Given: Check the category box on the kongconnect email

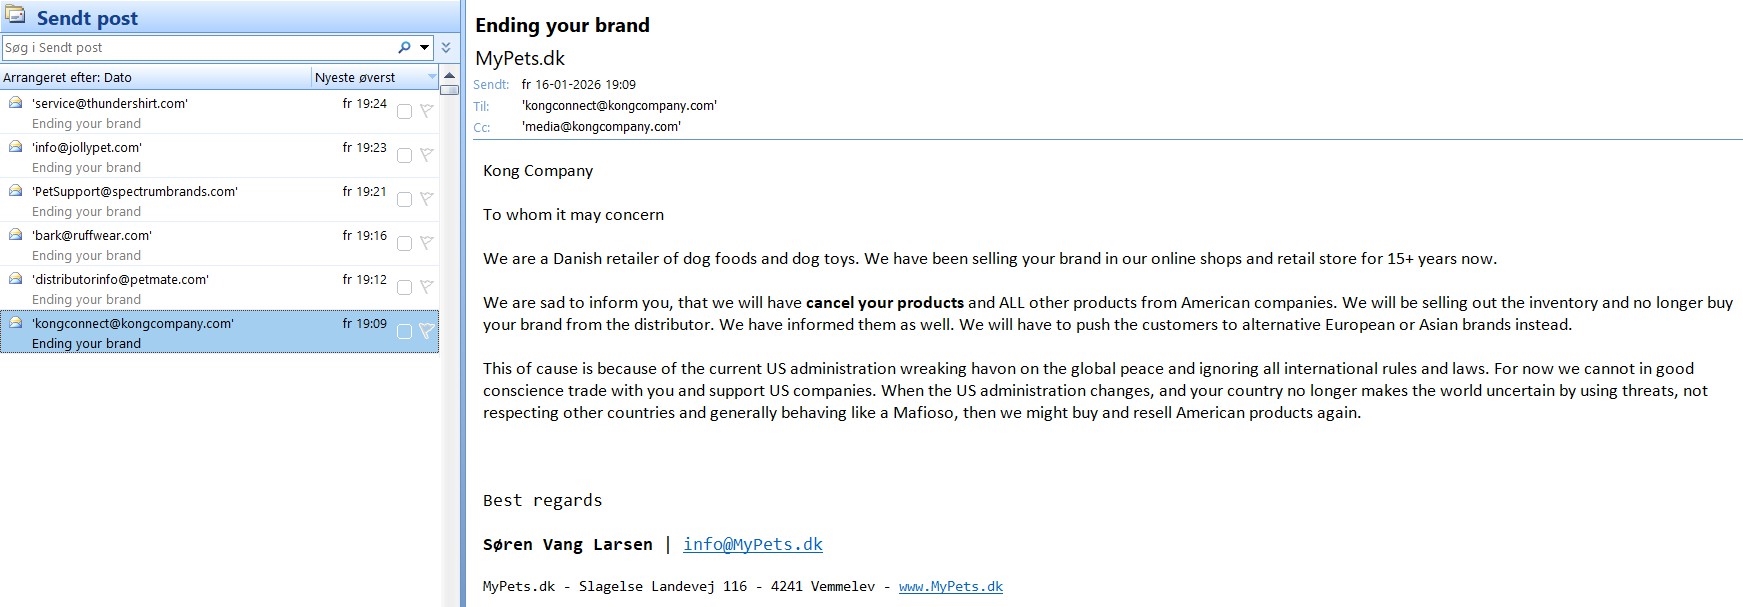Looking at the screenshot, I should point(404,331).
